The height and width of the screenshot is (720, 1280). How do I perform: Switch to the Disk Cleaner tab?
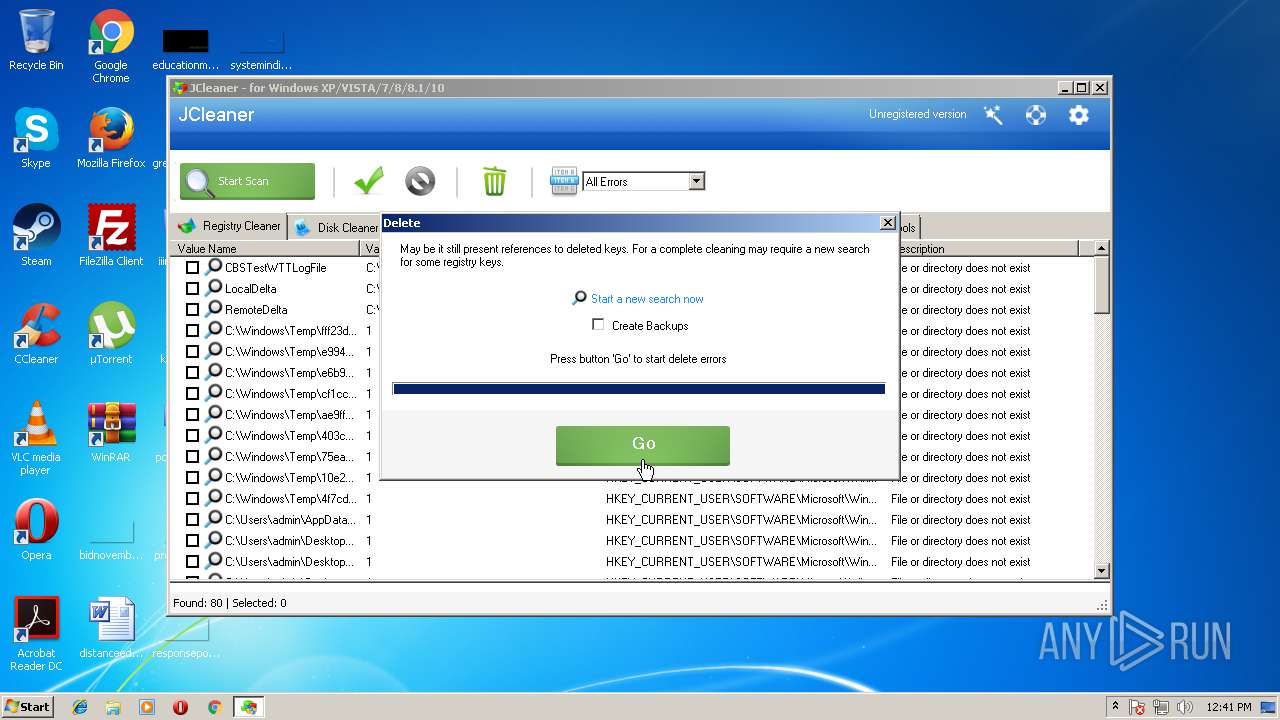tap(337, 228)
